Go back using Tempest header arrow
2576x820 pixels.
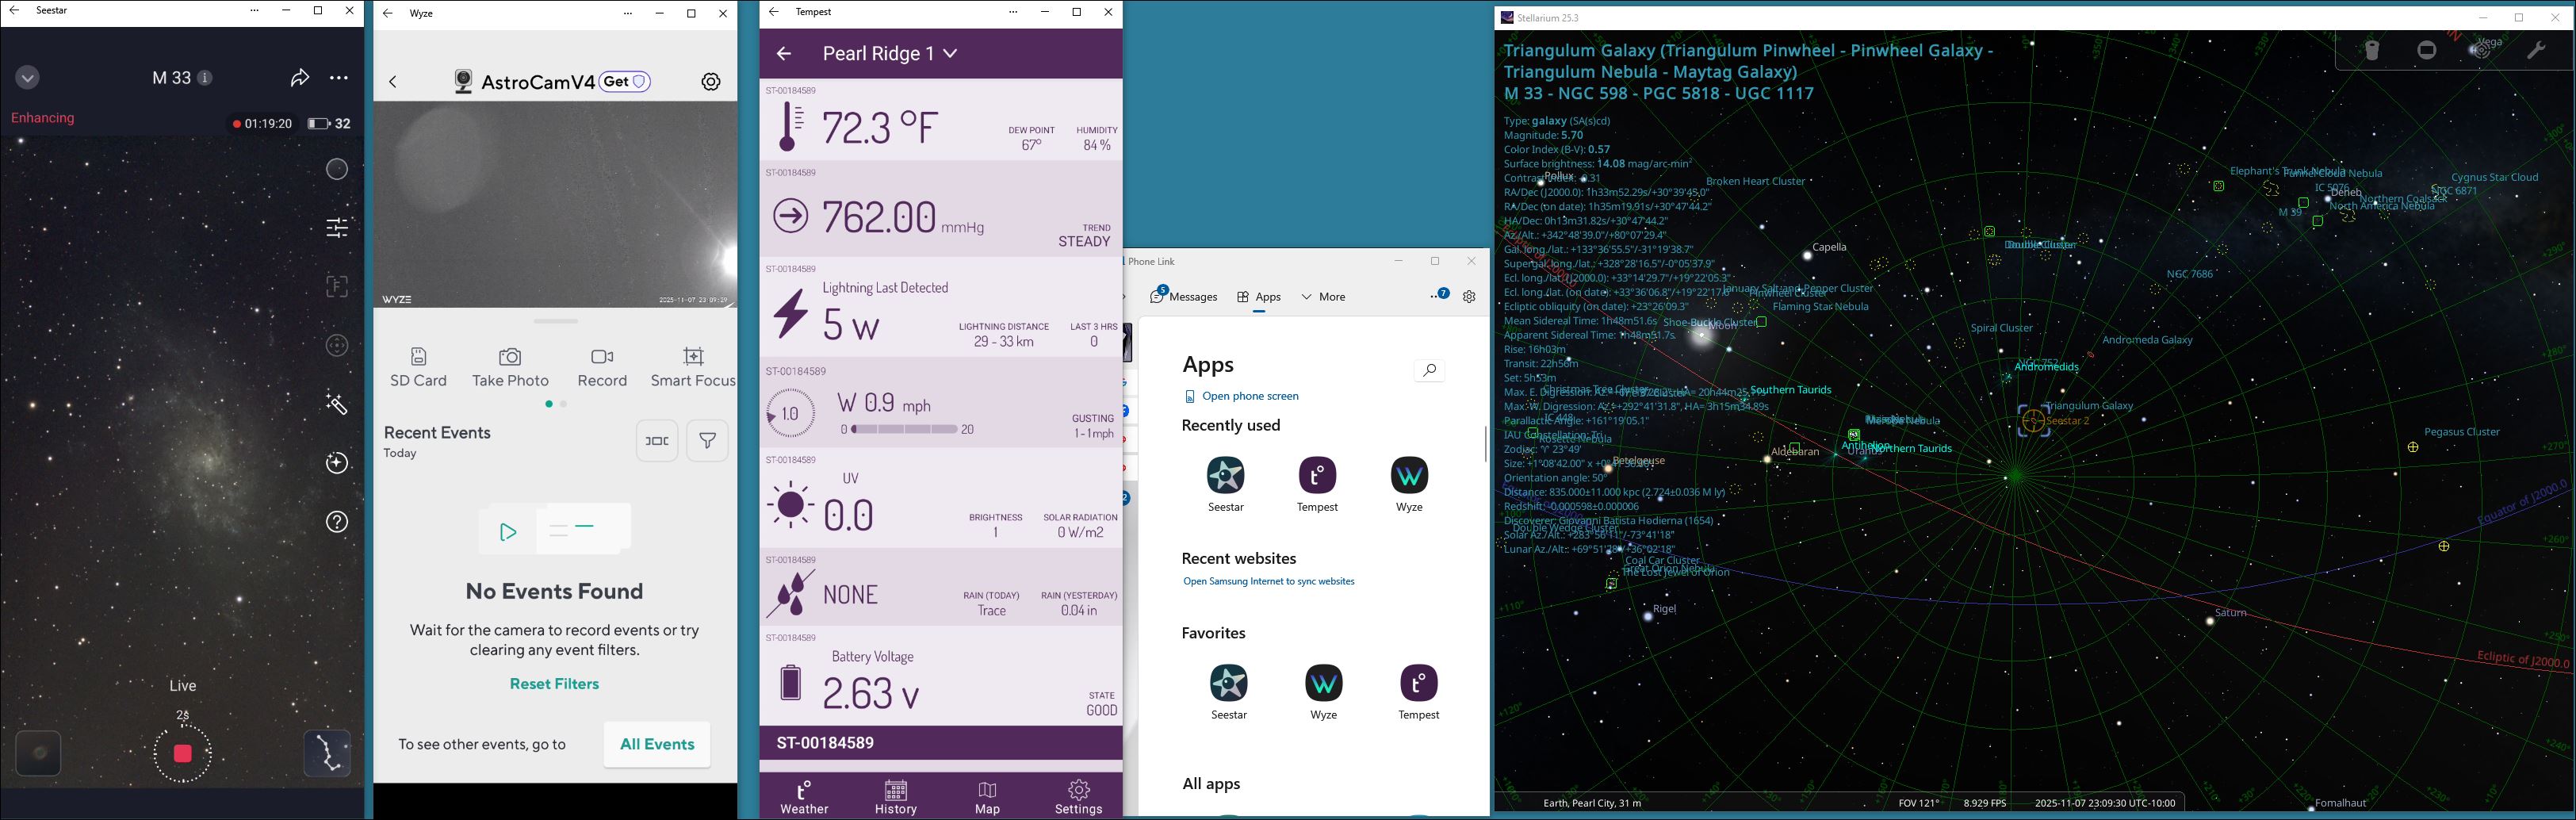[x=783, y=54]
